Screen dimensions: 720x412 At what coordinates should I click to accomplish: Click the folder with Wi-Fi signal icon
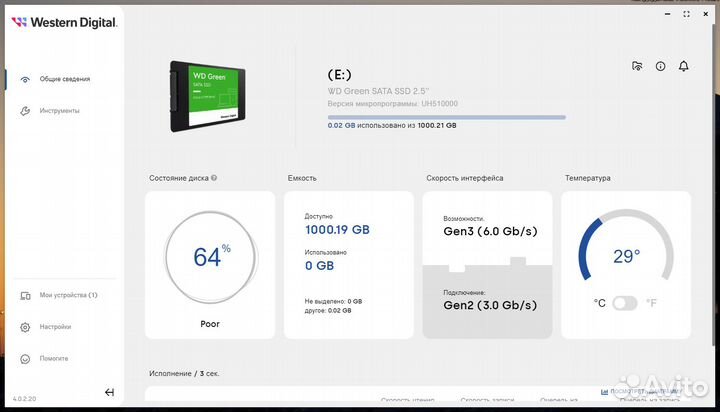637,66
